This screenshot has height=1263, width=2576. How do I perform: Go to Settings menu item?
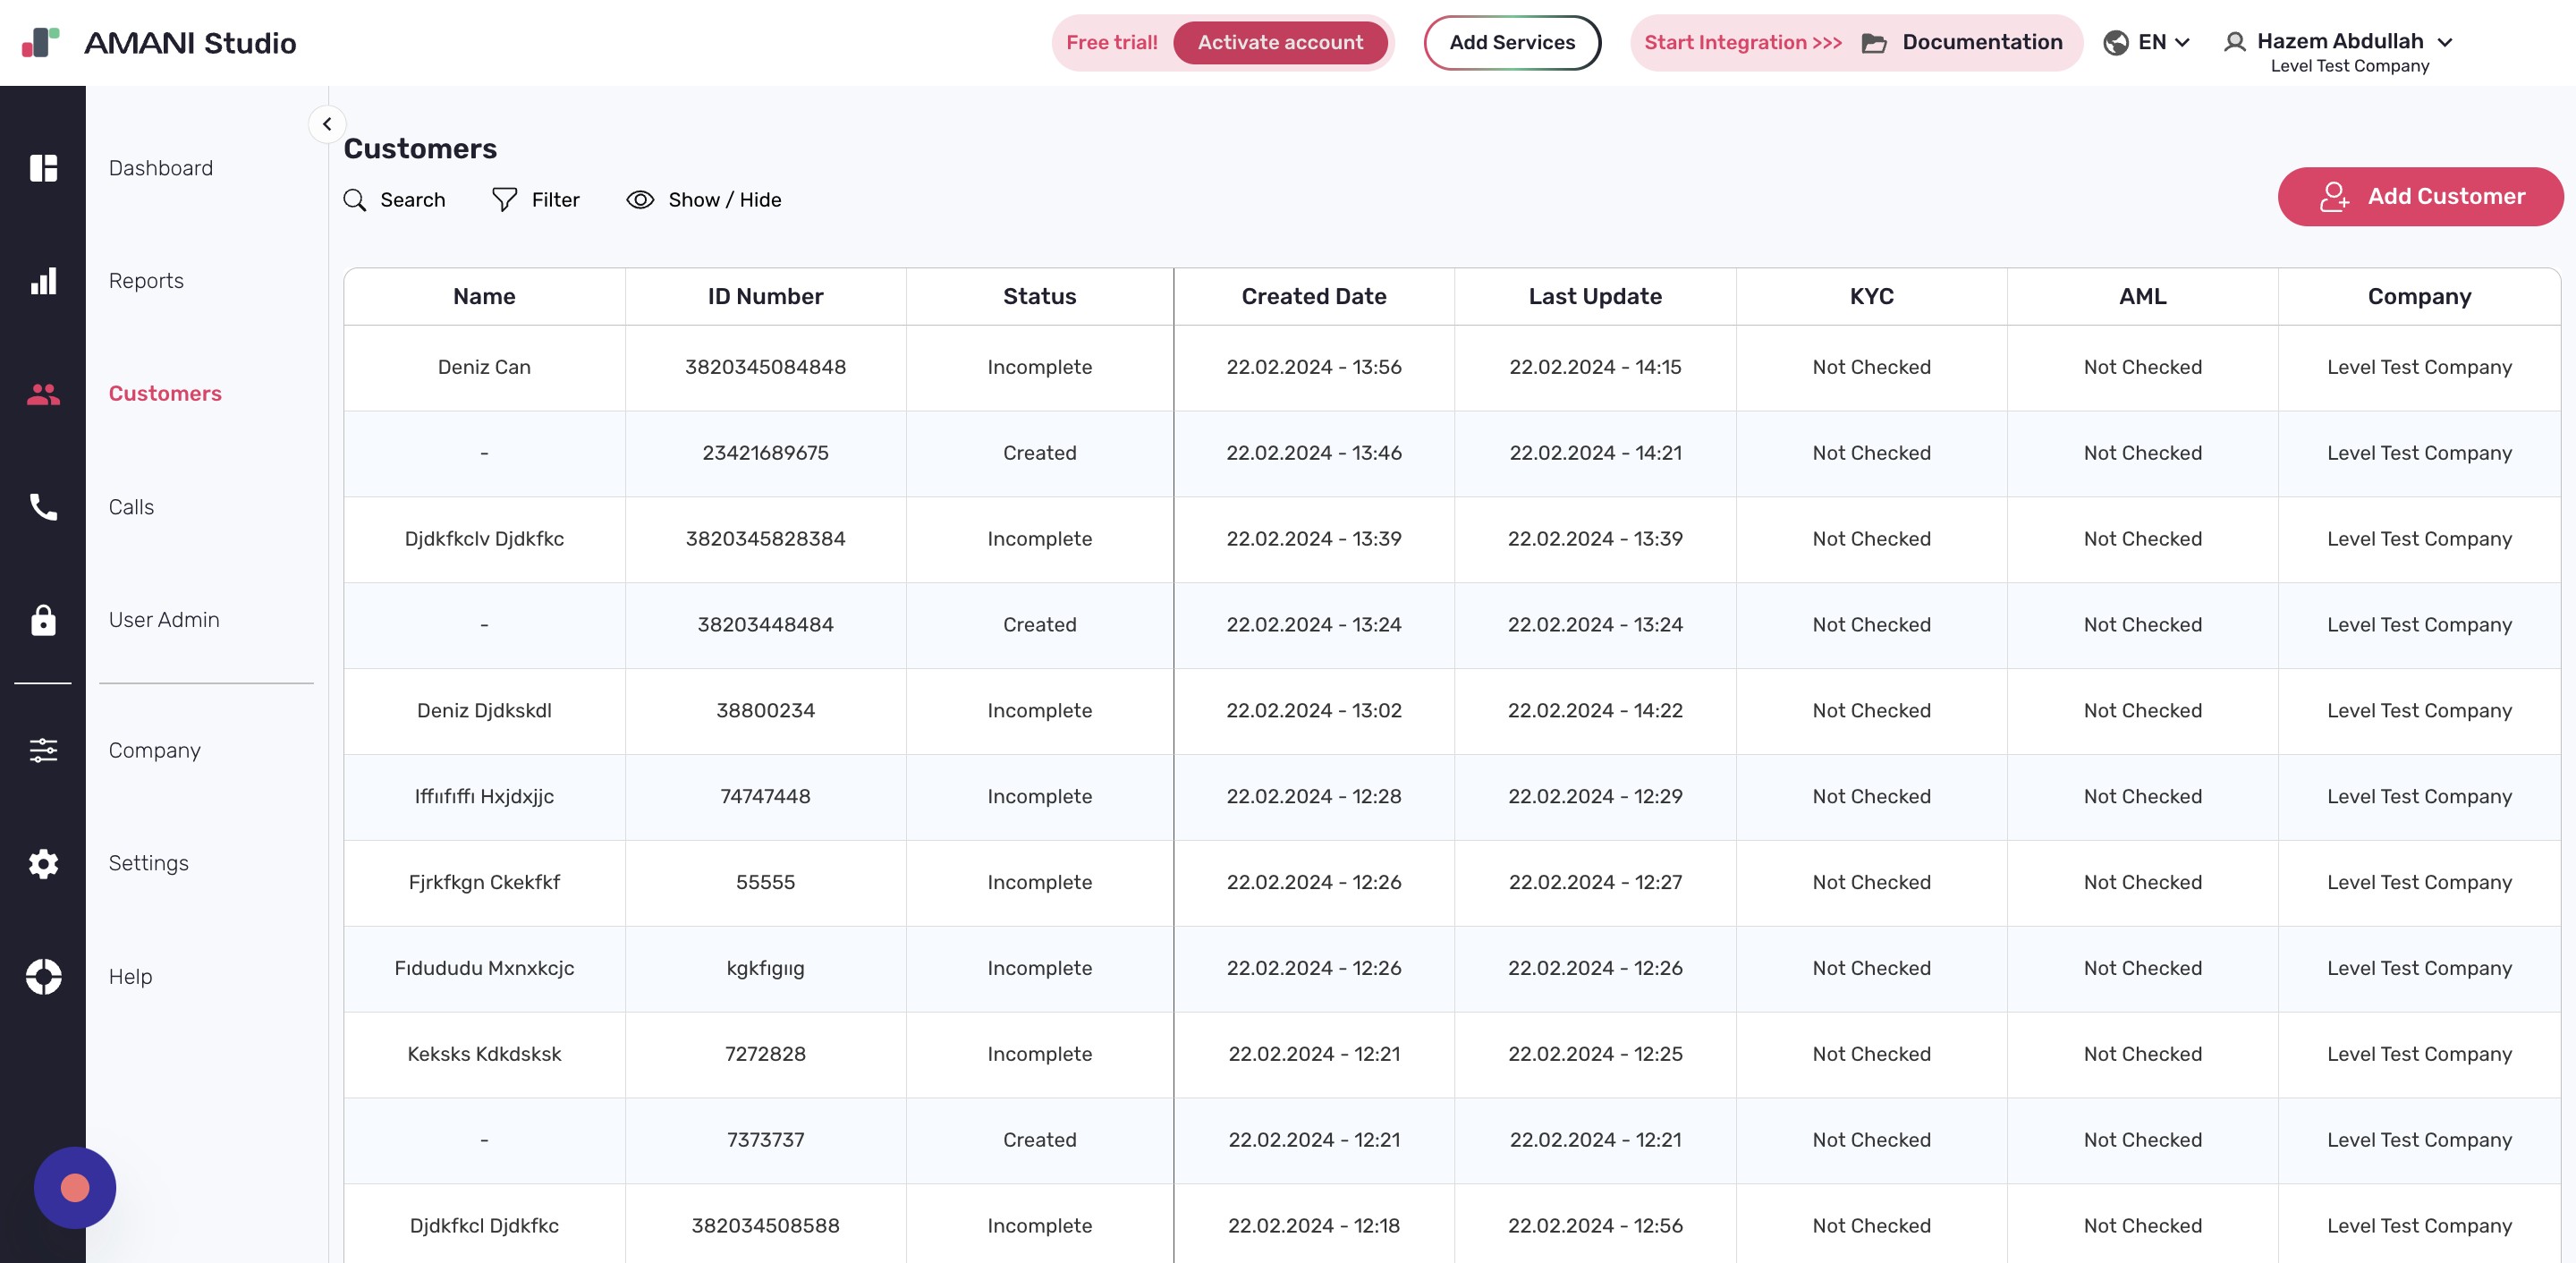pos(148,863)
